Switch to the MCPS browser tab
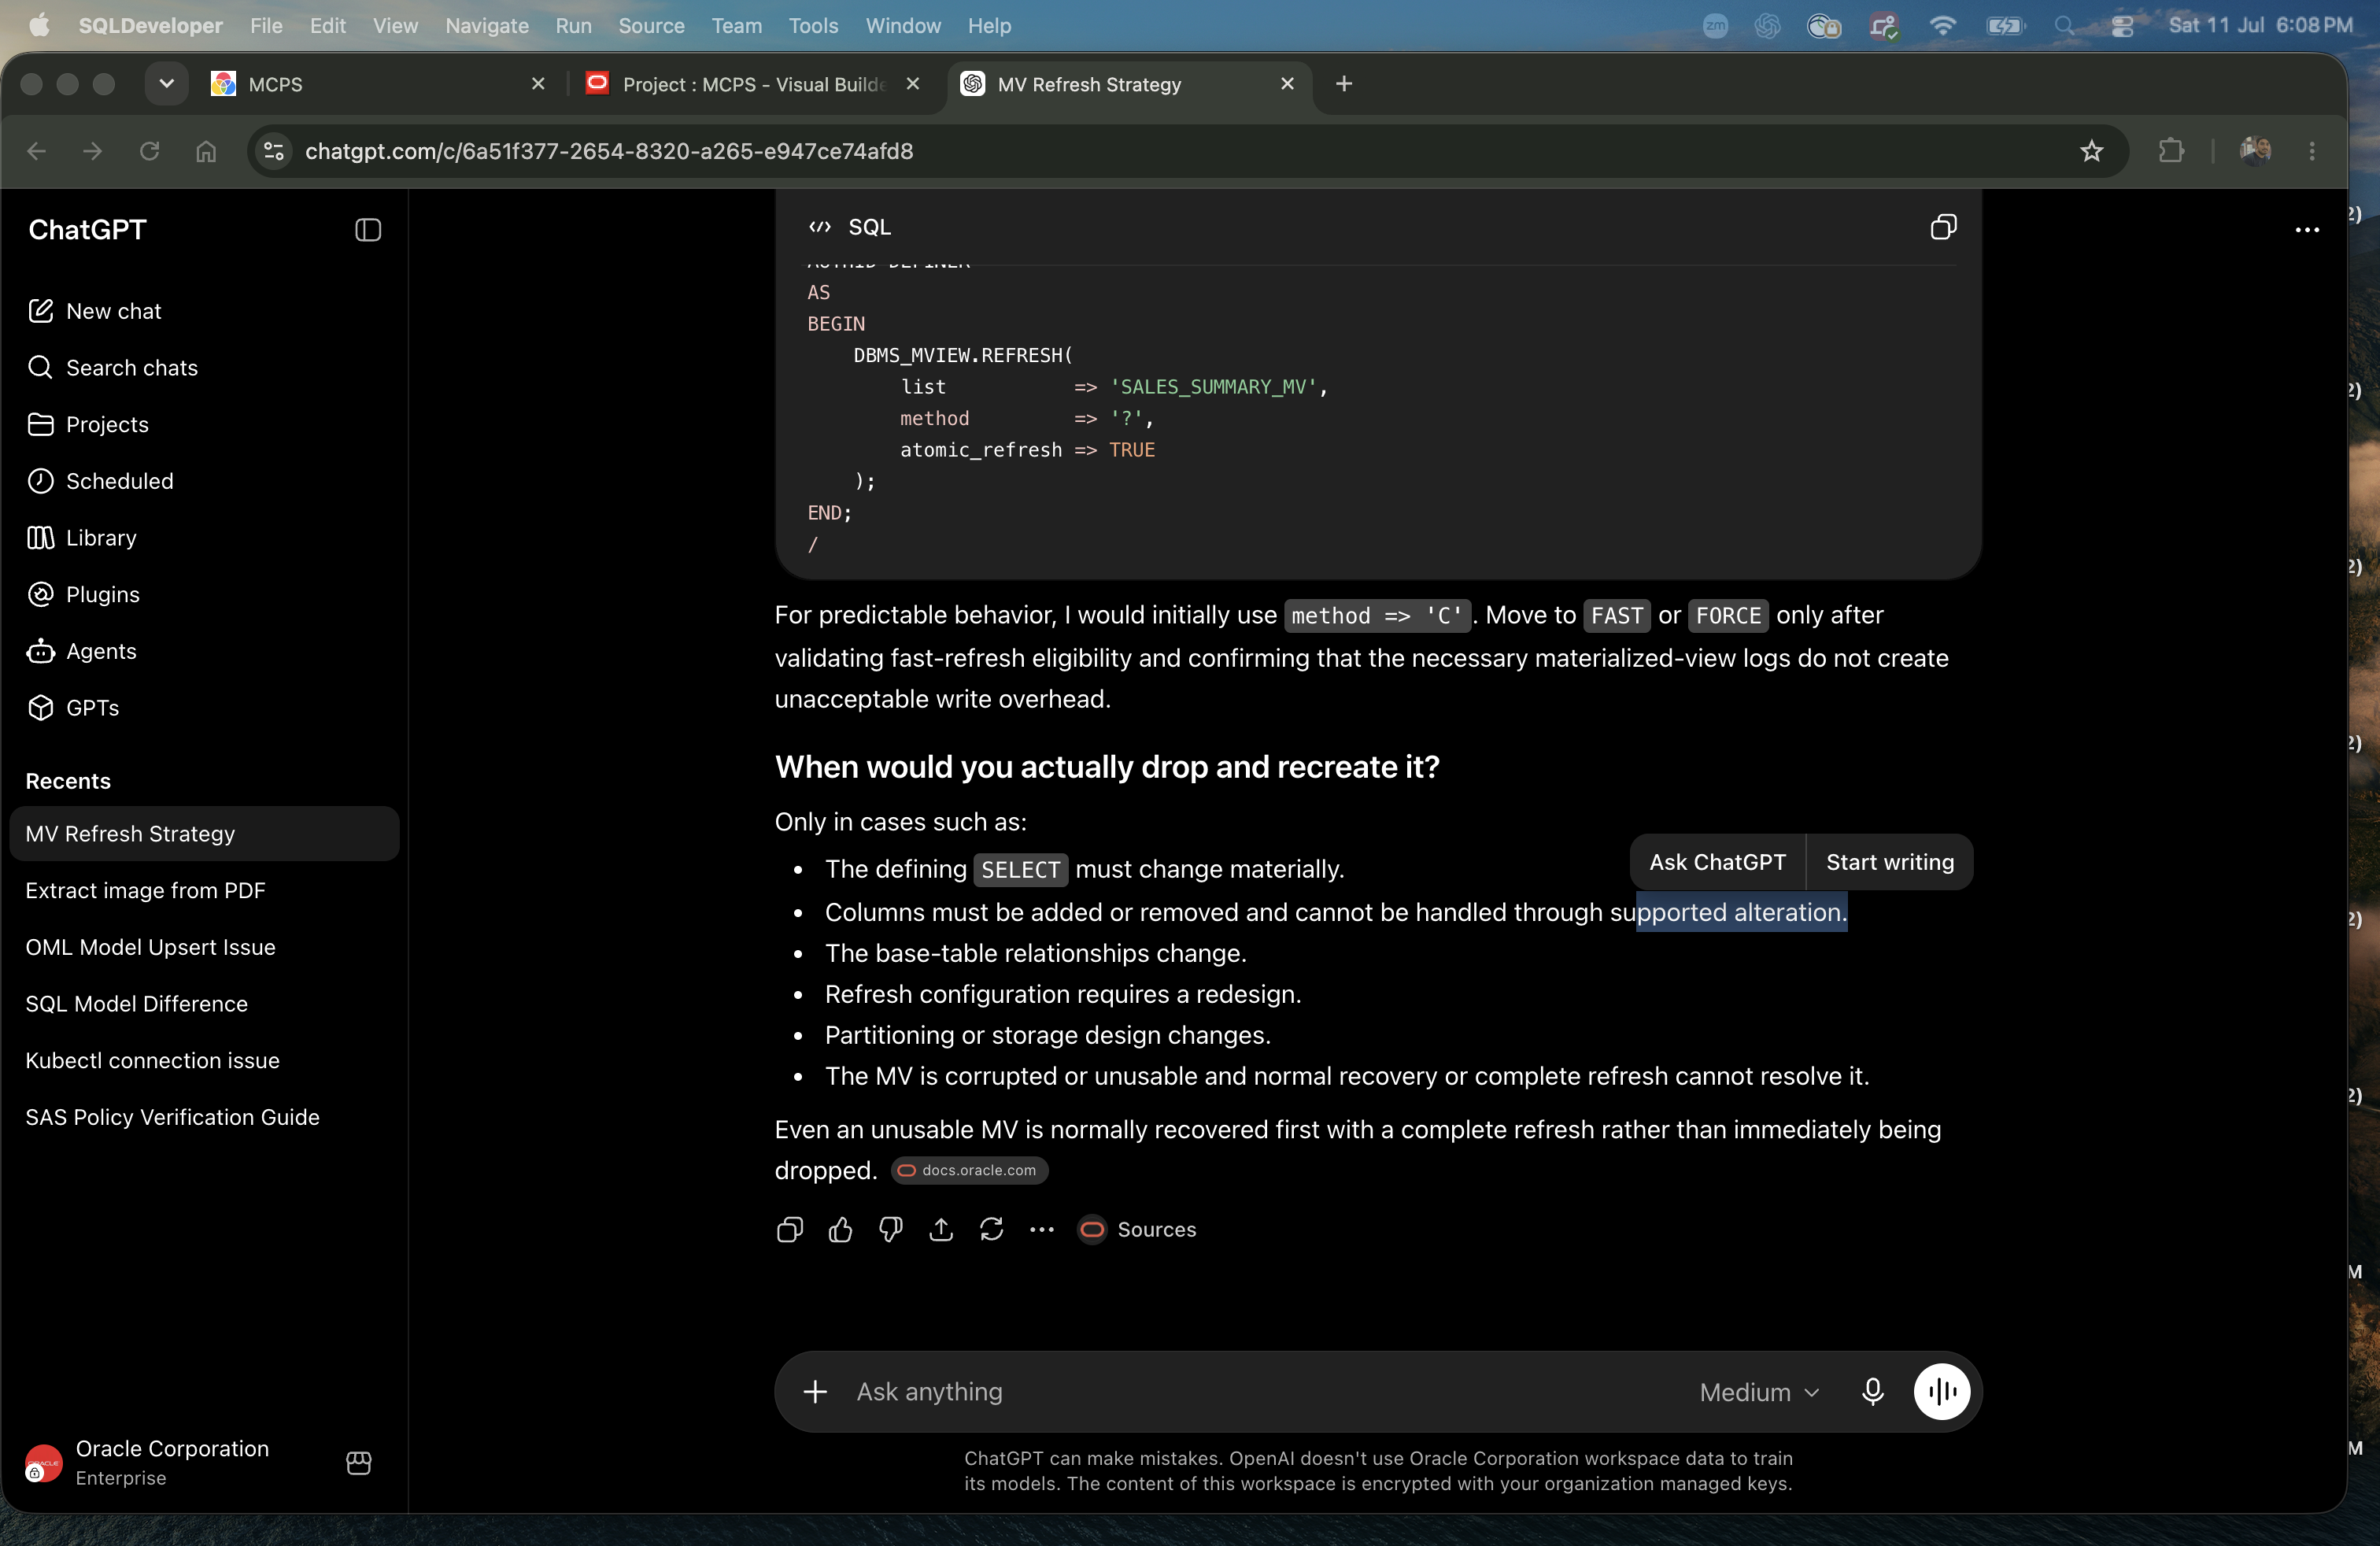 (378, 84)
